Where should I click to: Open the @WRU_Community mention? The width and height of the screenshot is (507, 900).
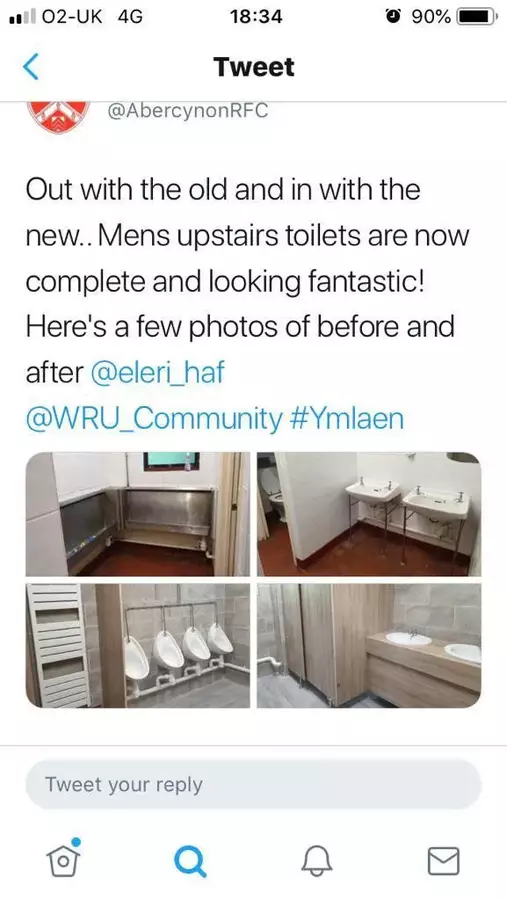click(x=154, y=419)
